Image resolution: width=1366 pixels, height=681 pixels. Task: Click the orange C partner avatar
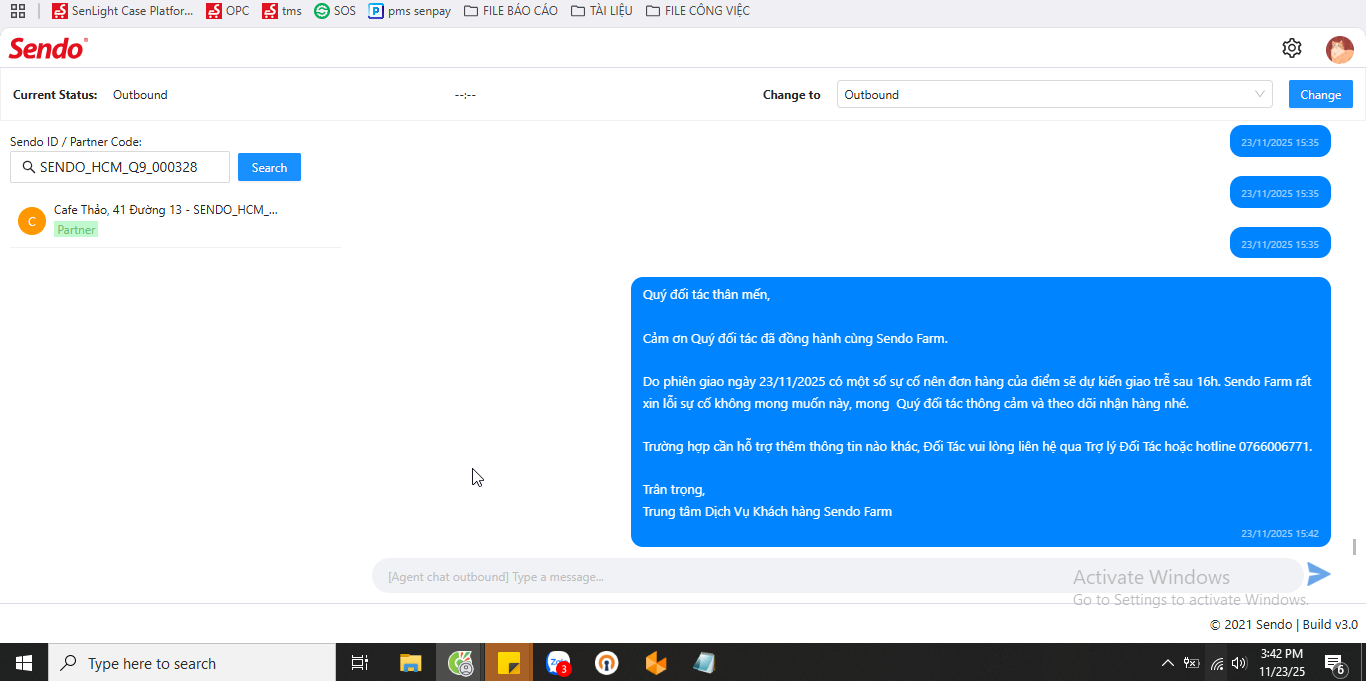pyautogui.click(x=32, y=221)
